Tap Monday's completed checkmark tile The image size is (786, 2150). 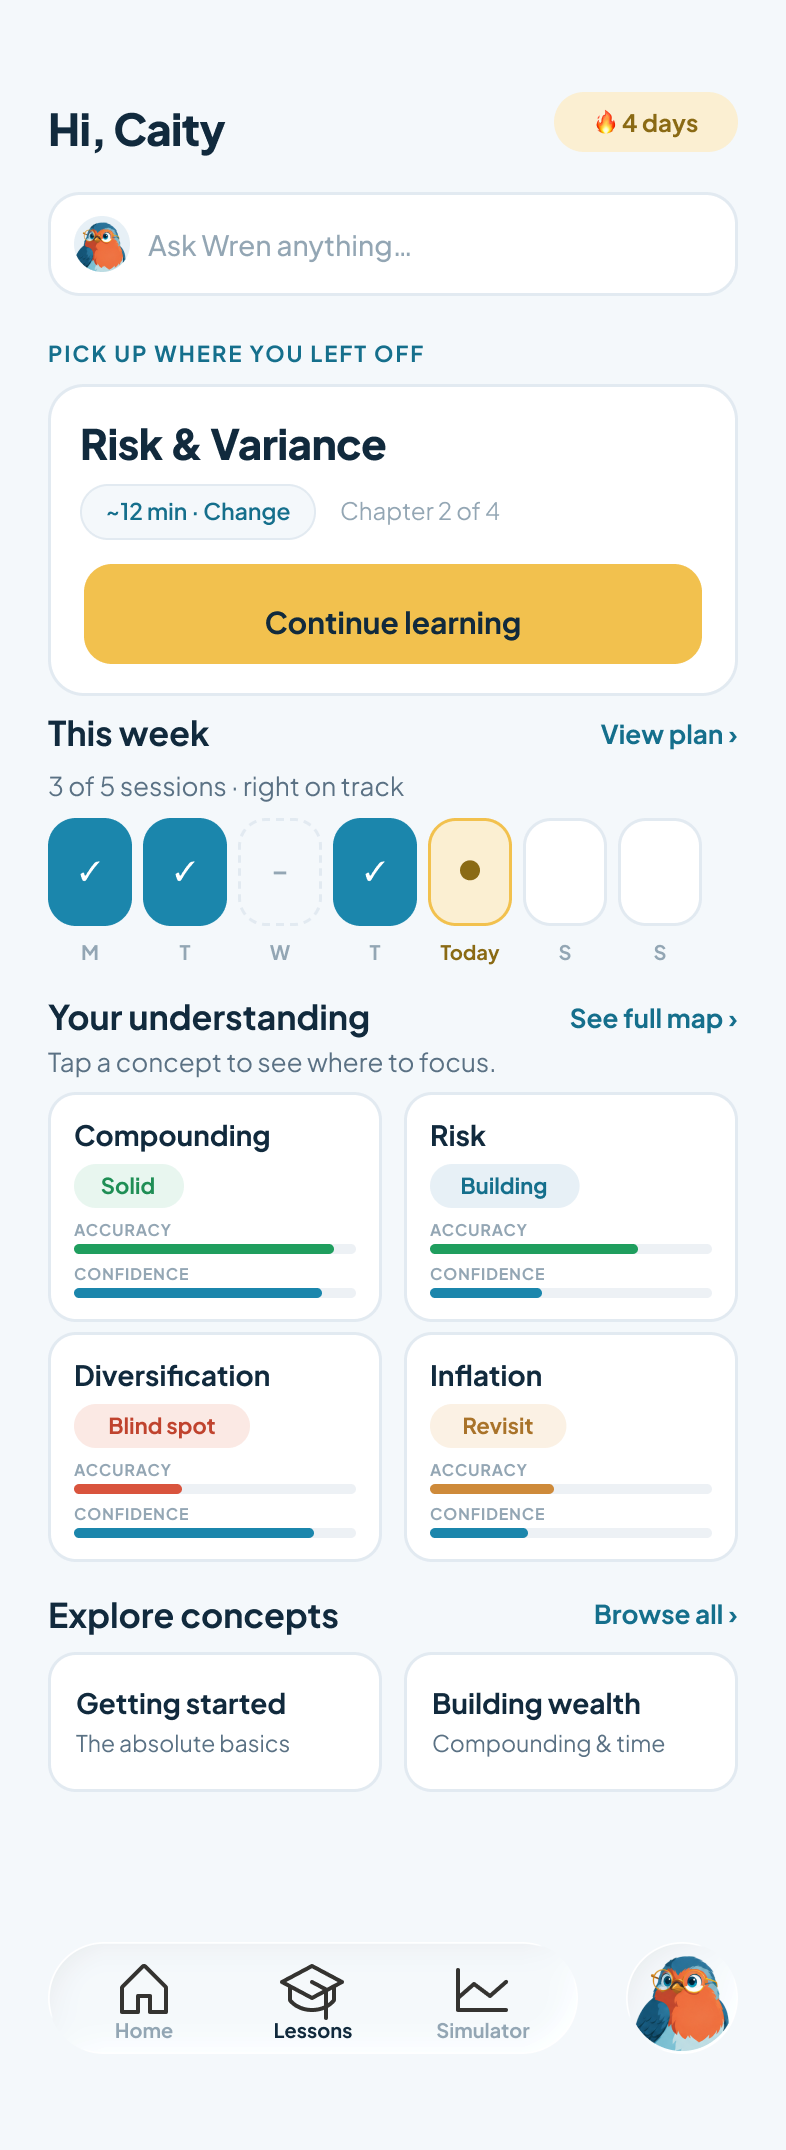coord(90,871)
